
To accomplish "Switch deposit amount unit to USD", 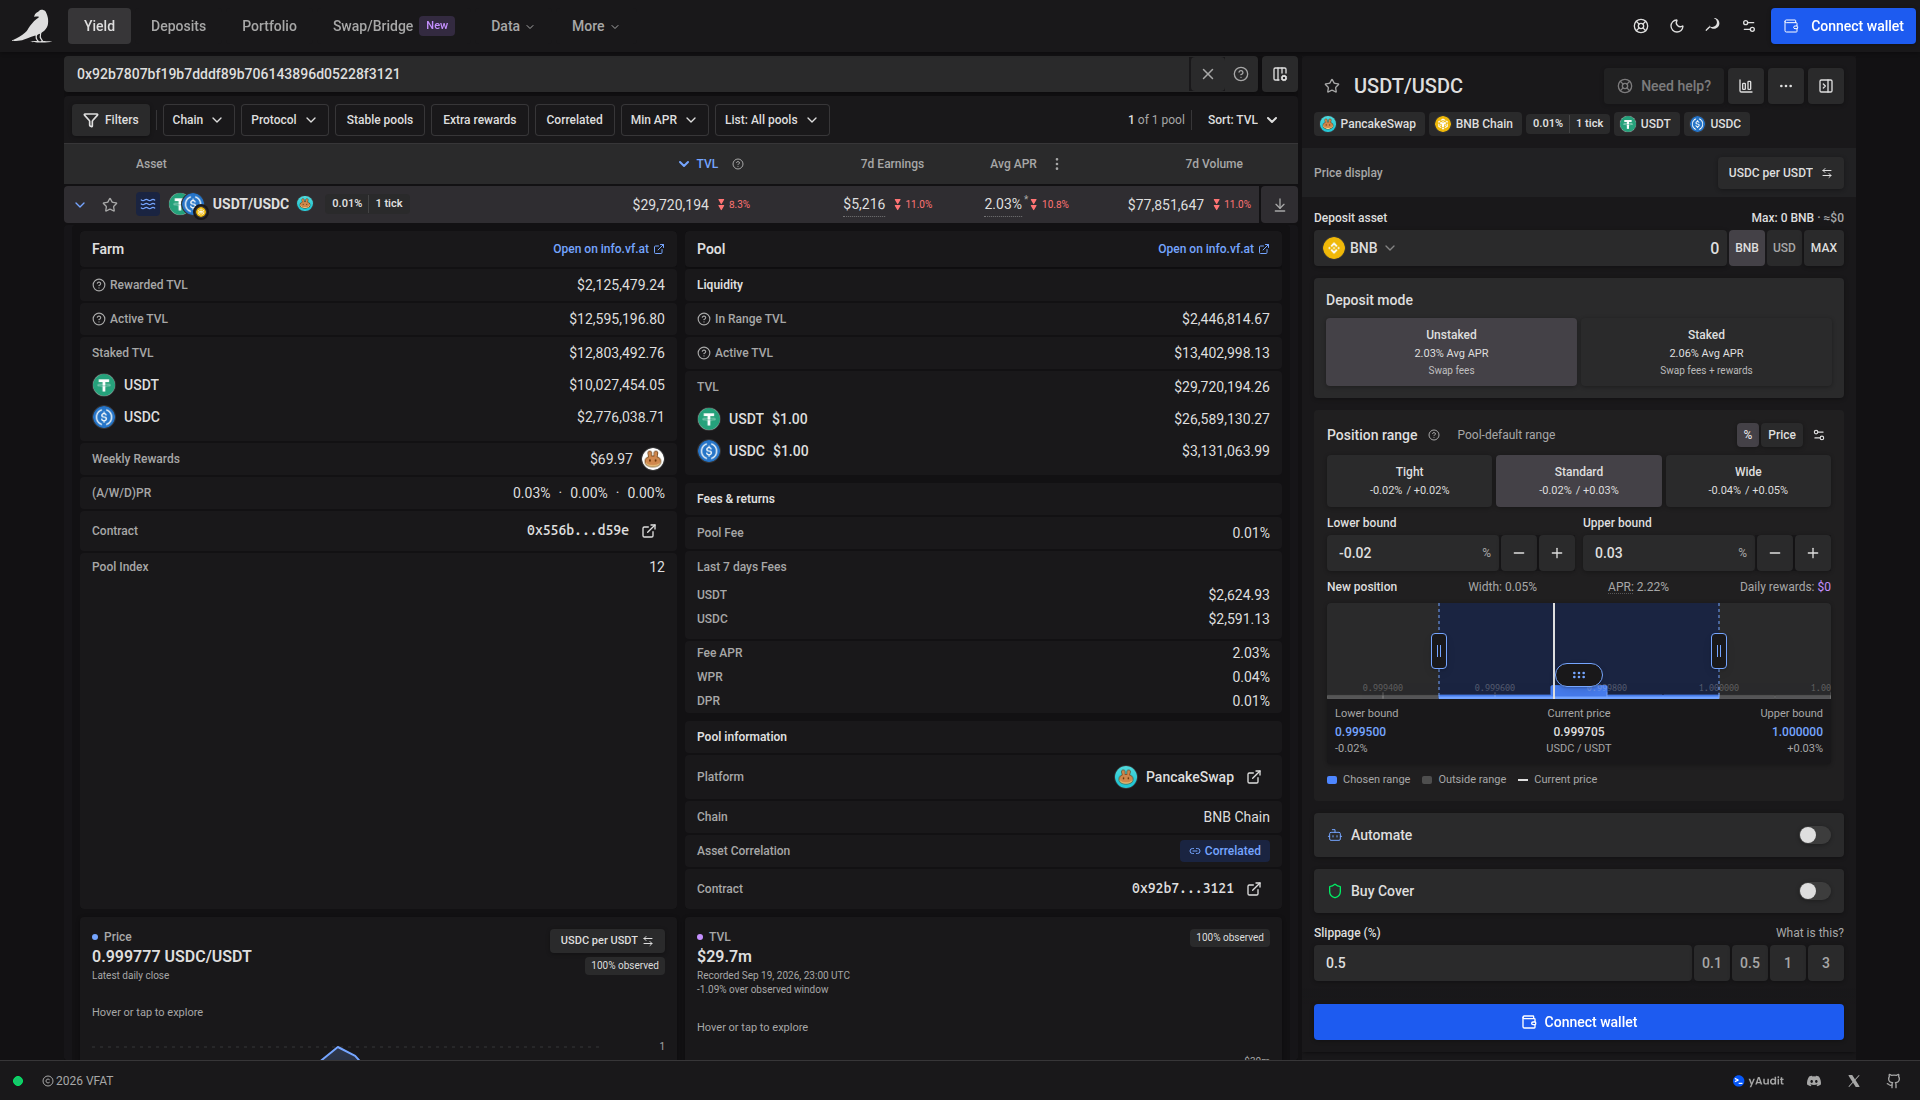I will (x=1784, y=248).
